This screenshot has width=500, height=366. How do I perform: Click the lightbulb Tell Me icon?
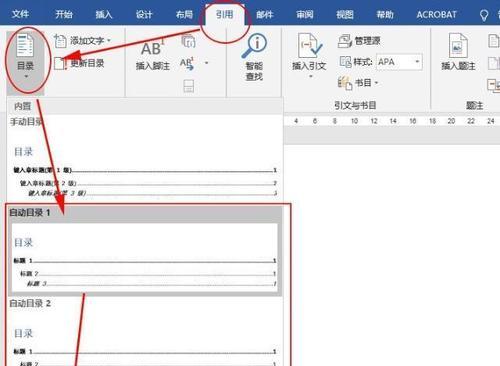[x=484, y=15]
